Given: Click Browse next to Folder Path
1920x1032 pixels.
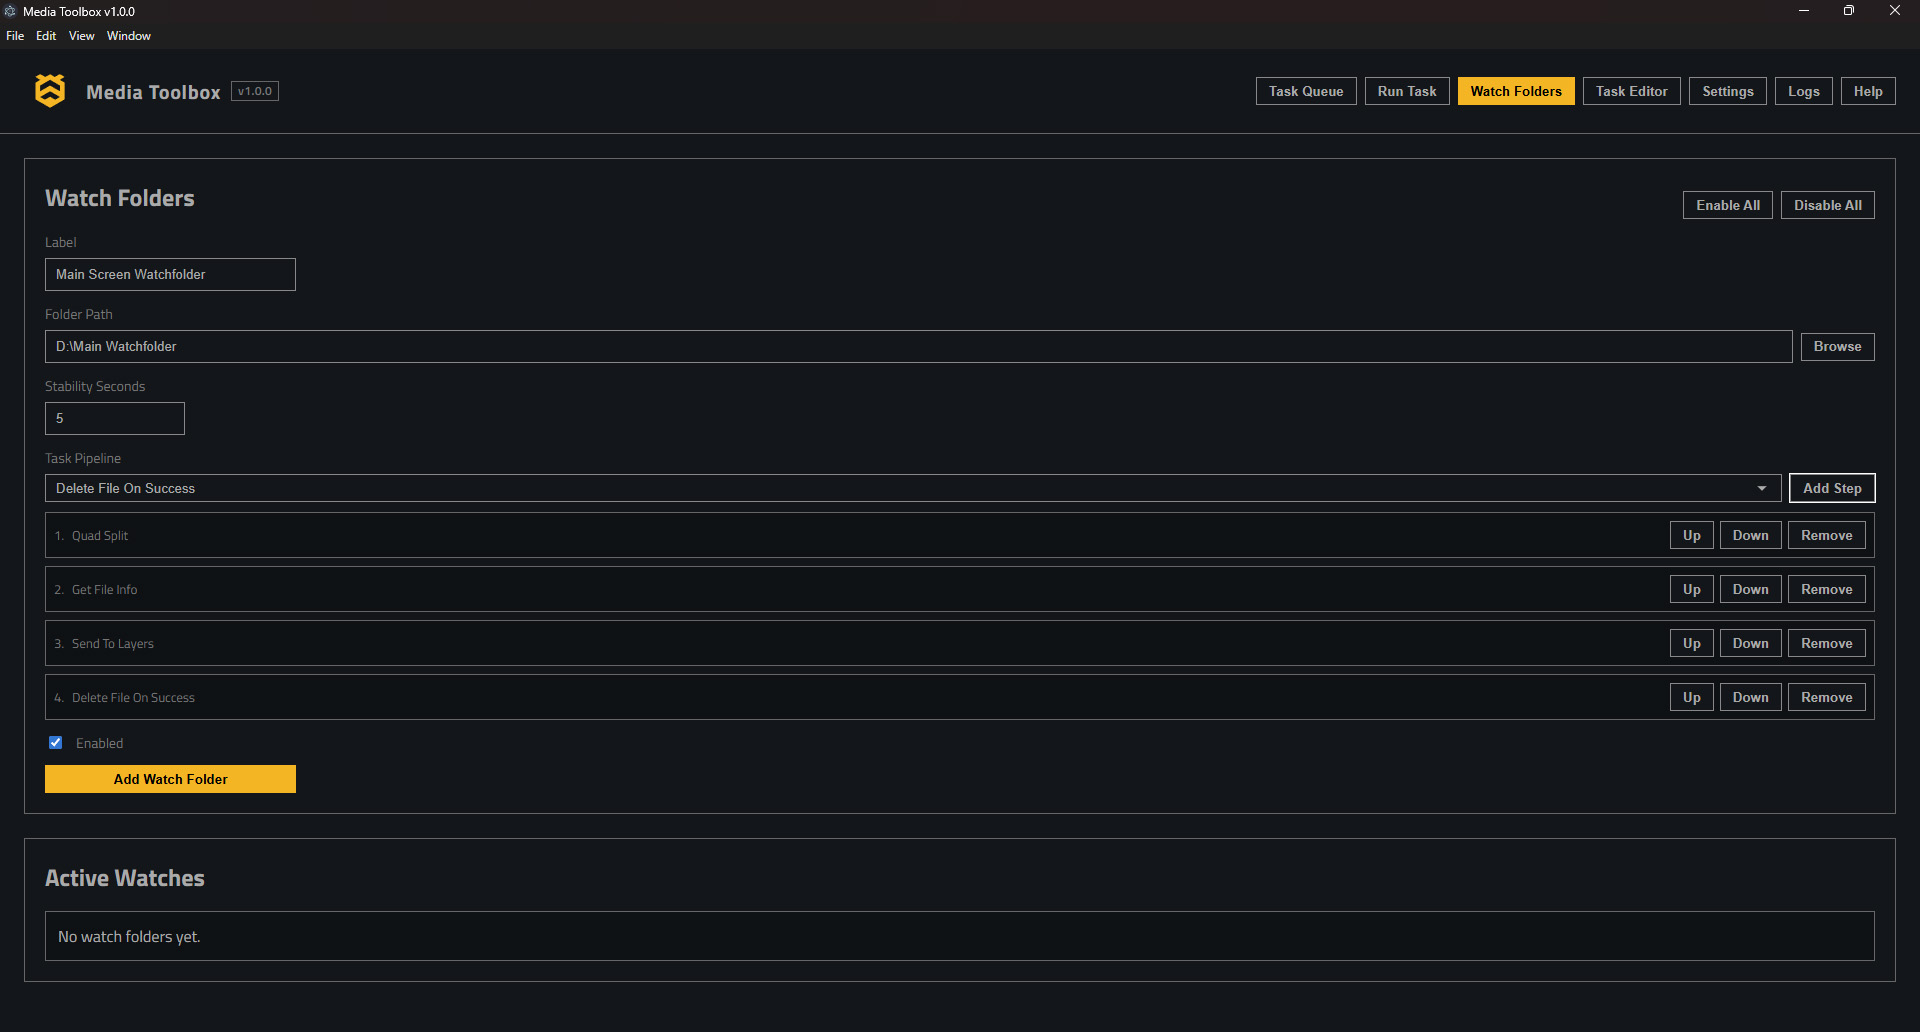Looking at the screenshot, I should click(x=1836, y=346).
